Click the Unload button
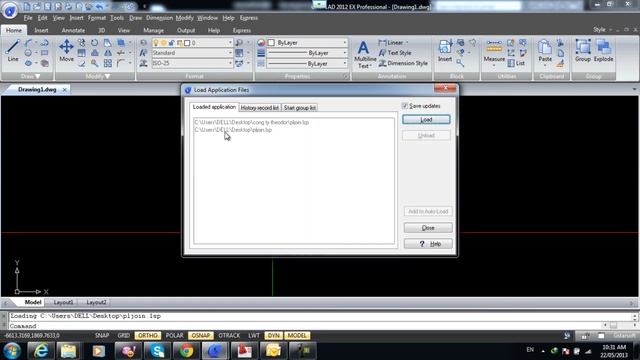The image size is (640, 360). pyautogui.click(x=426, y=136)
